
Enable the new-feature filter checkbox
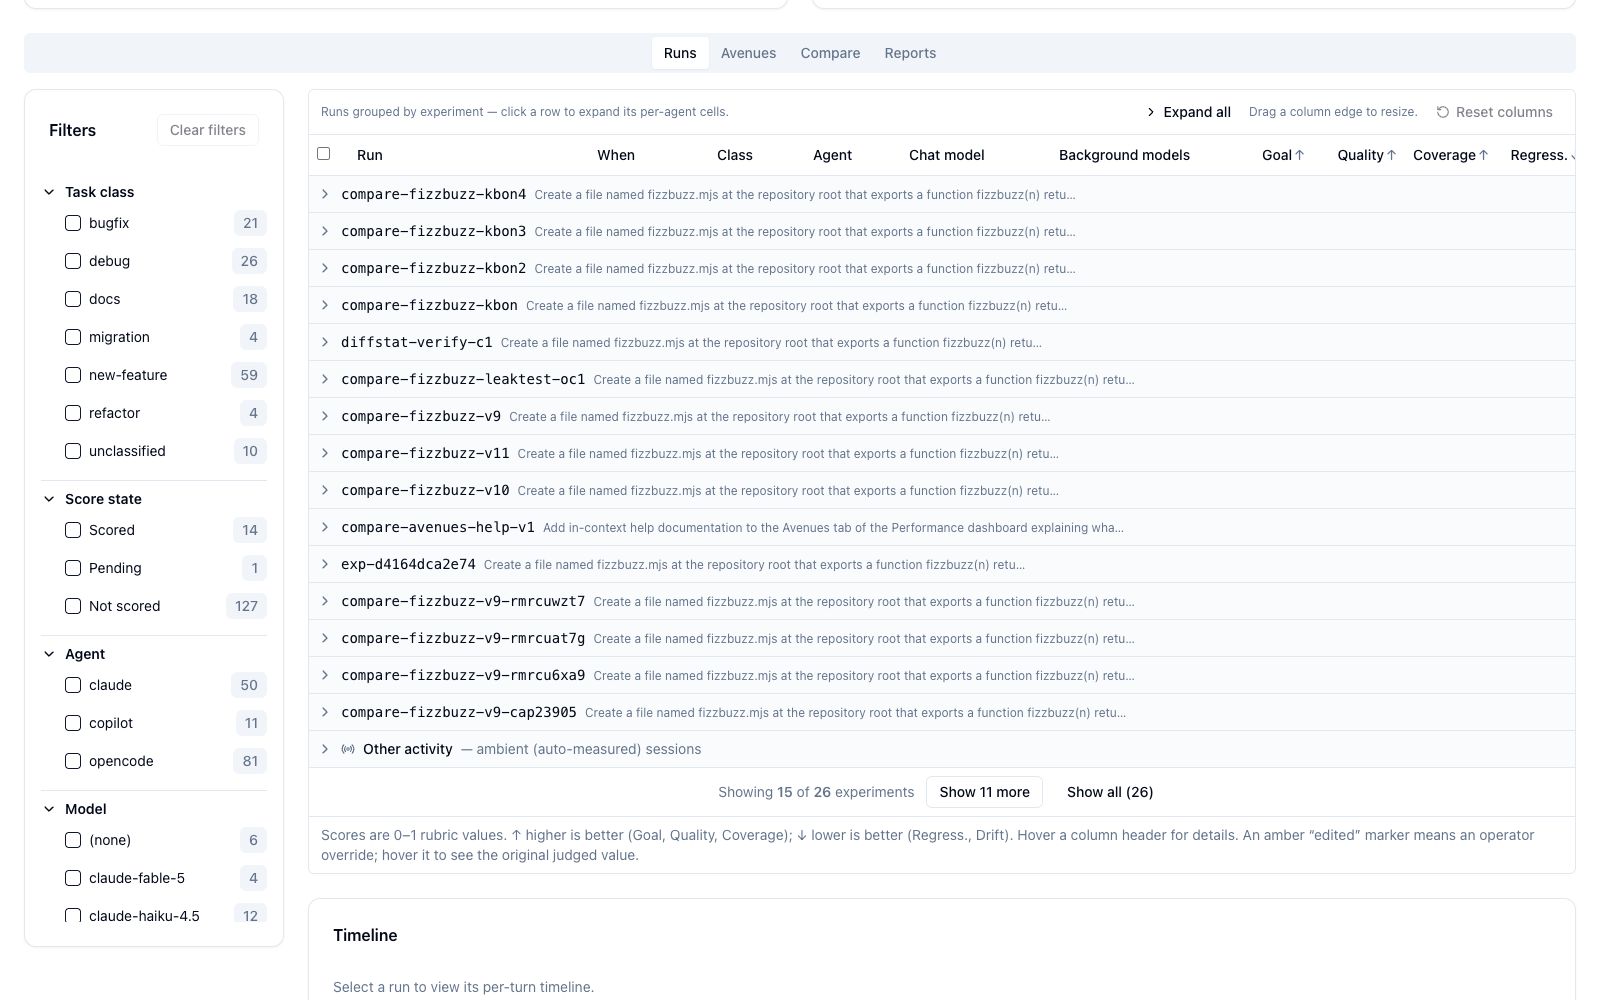pyautogui.click(x=73, y=375)
